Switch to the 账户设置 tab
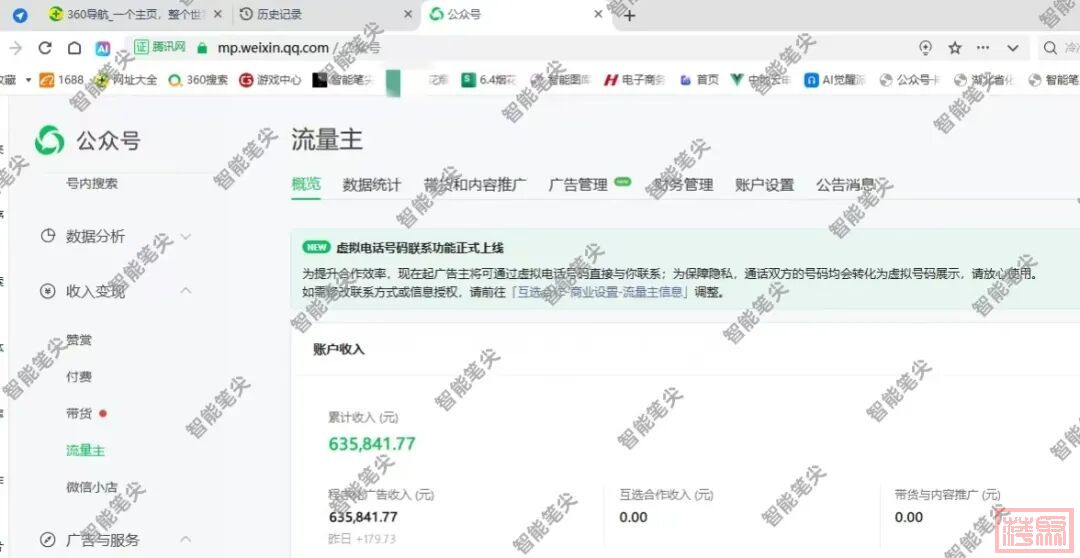 764,185
